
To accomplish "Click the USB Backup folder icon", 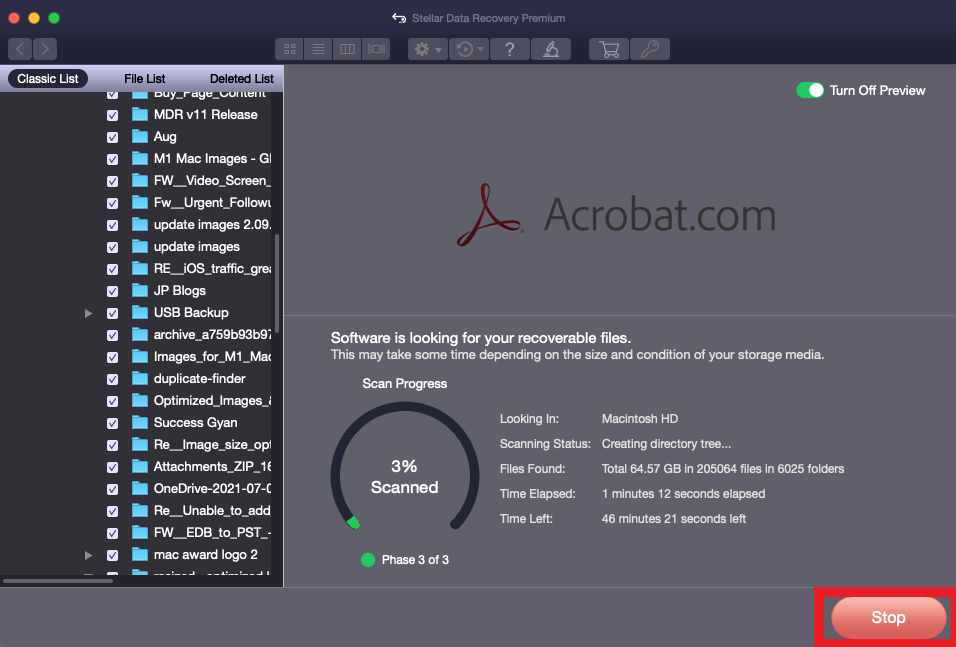I will (140, 312).
